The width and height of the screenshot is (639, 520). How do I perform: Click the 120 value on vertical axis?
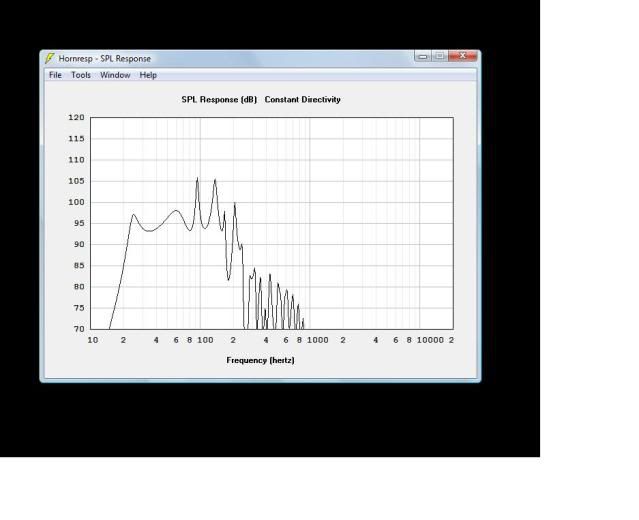(76, 117)
